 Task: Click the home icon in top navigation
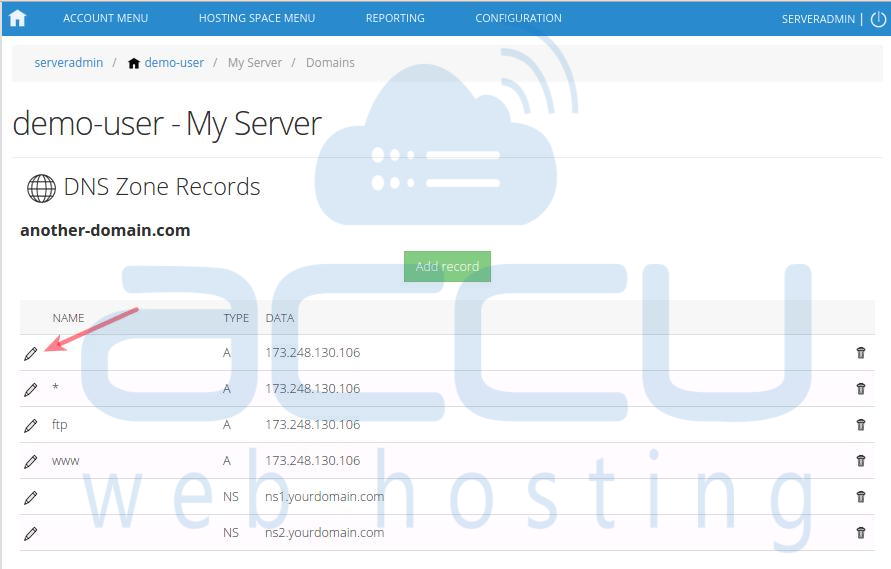click(17, 18)
